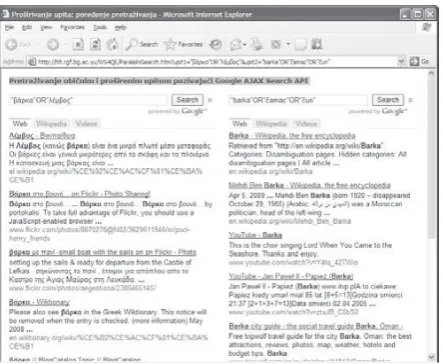This screenshot has height=364, width=443.
Task: Open the Βάρκα - Wiktionary result link
Action: click(x=39, y=302)
